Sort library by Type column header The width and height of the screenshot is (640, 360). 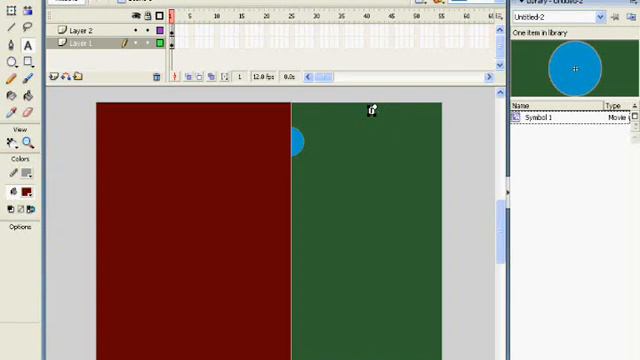617,106
